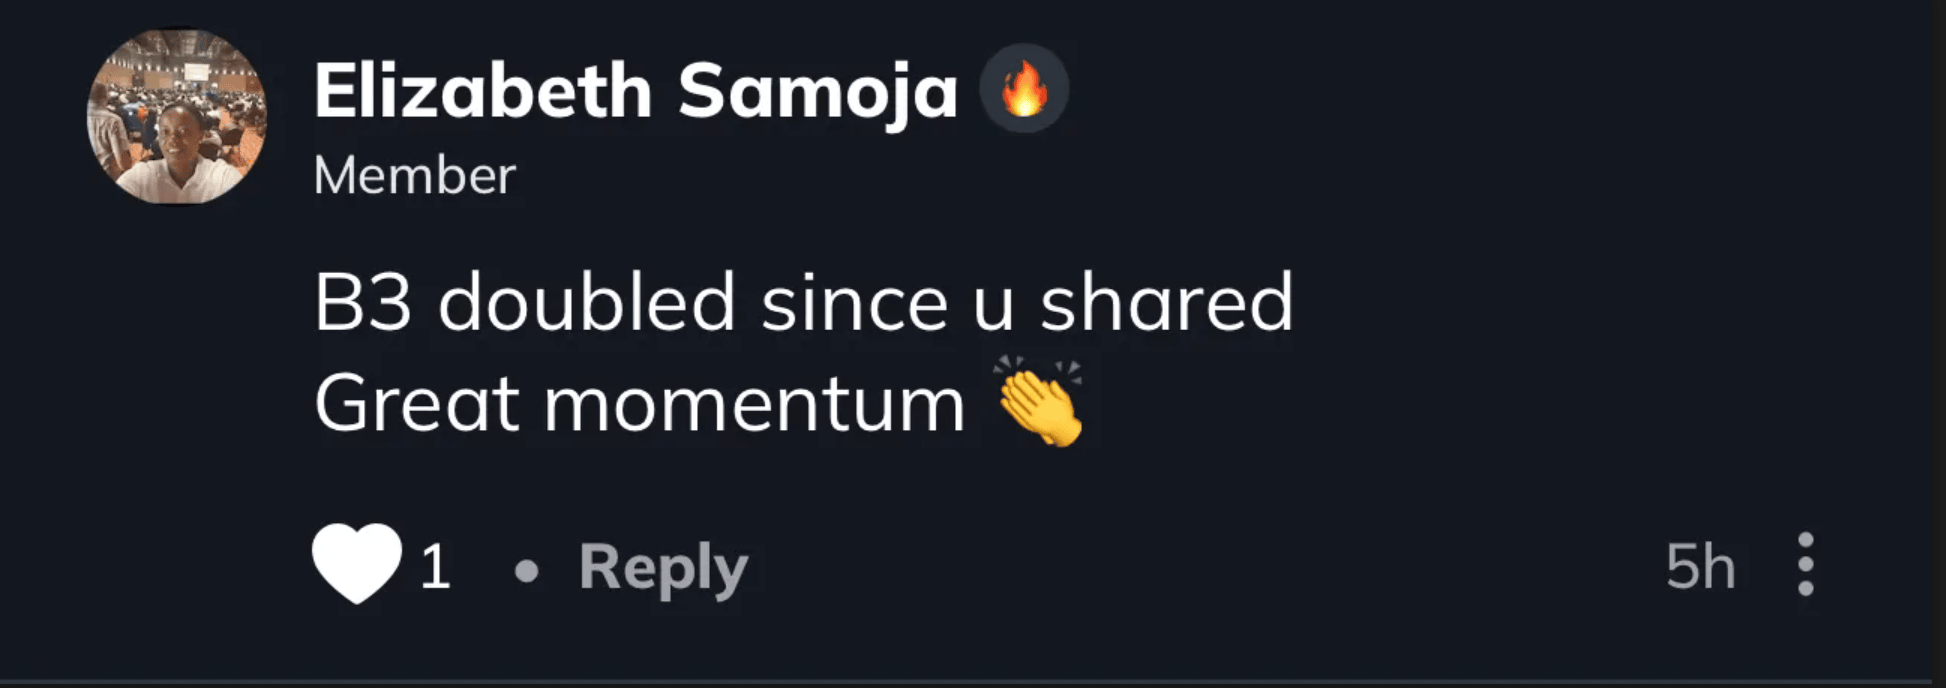1946x688 pixels.
Task: Open the three-dot more options menu
Action: coord(1805,565)
